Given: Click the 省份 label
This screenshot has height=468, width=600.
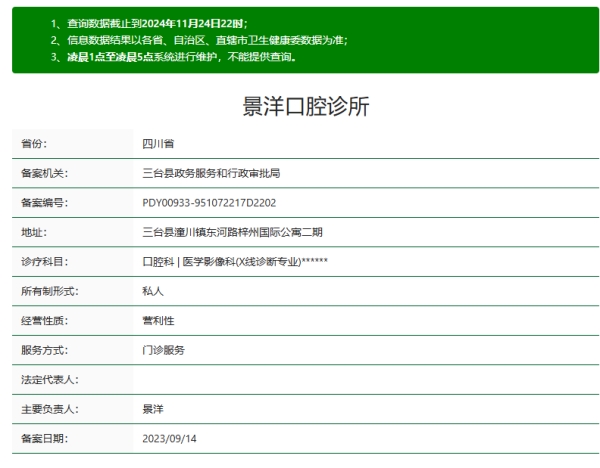Looking at the screenshot, I should pyautogui.click(x=34, y=144).
